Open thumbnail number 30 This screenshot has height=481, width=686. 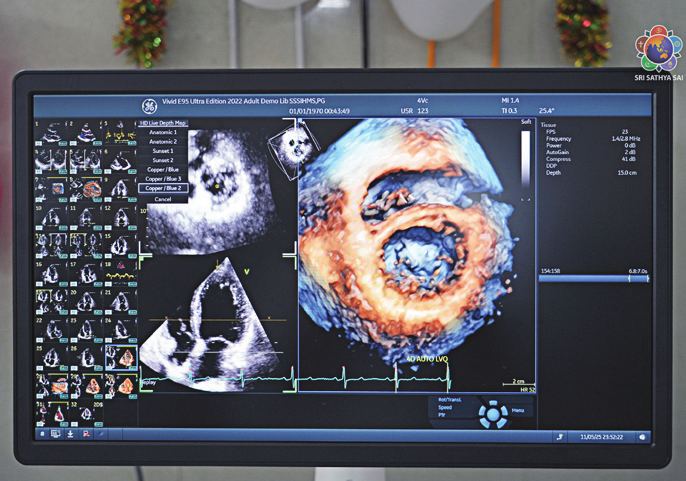coord(121,386)
